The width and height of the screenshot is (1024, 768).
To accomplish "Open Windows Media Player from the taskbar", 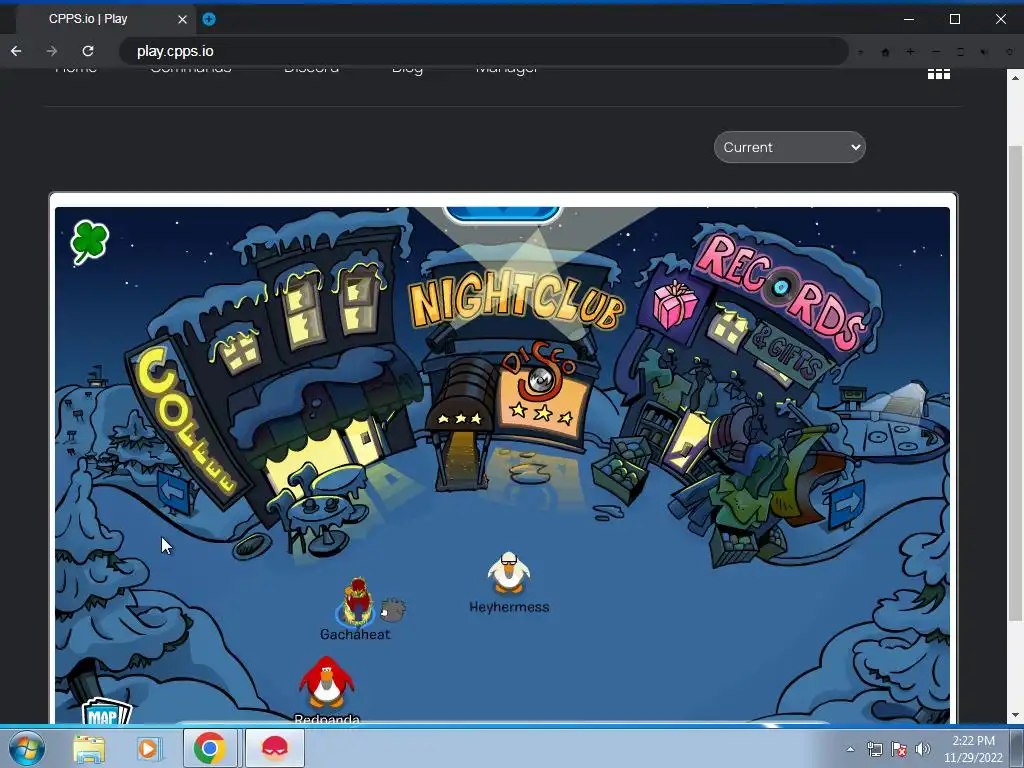I will coord(148,748).
